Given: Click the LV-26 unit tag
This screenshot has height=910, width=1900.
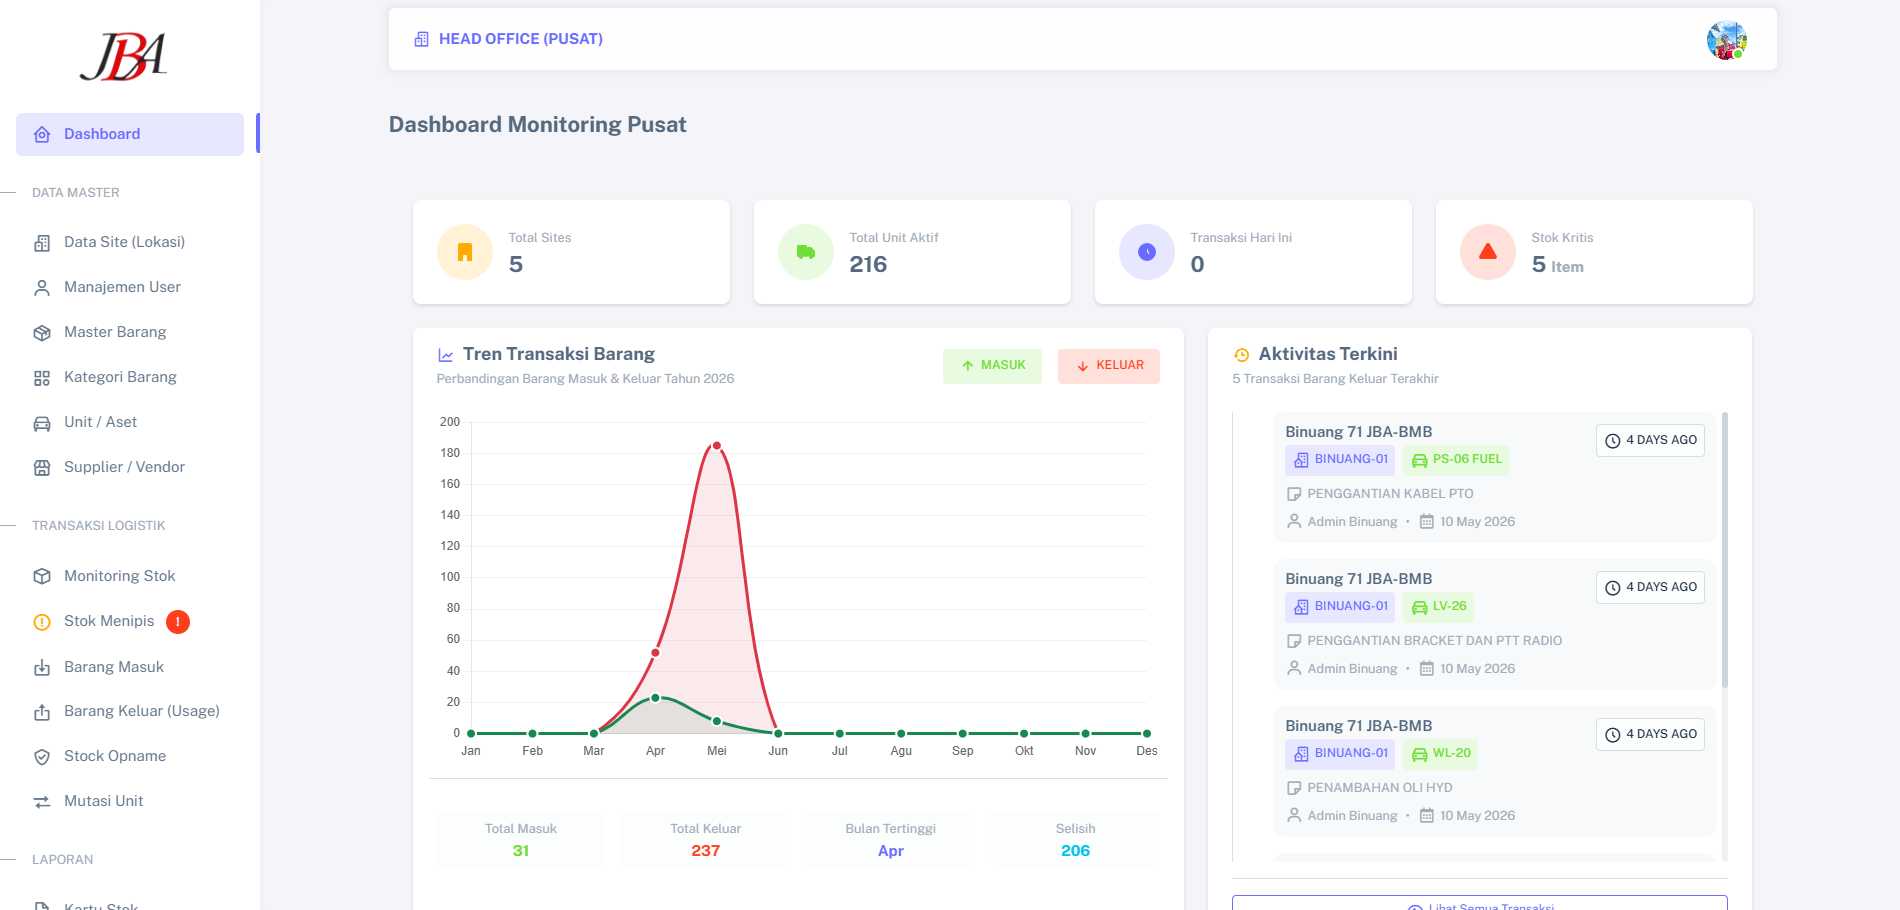Looking at the screenshot, I should pos(1439,607).
